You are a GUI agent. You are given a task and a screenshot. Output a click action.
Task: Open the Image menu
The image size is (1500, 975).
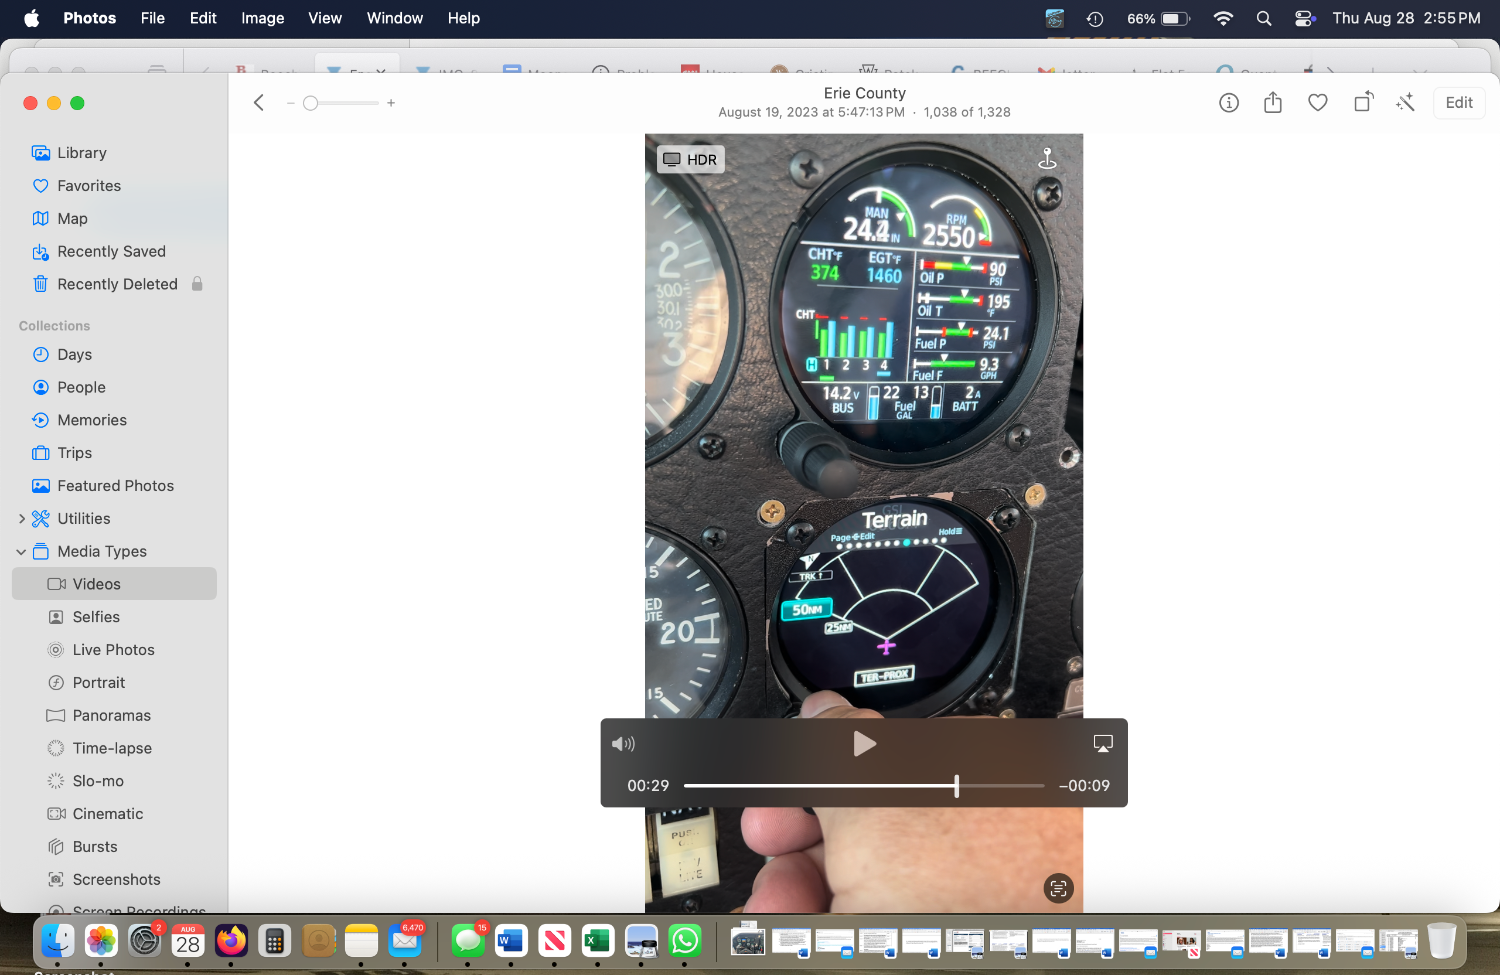(x=263, y=18)
